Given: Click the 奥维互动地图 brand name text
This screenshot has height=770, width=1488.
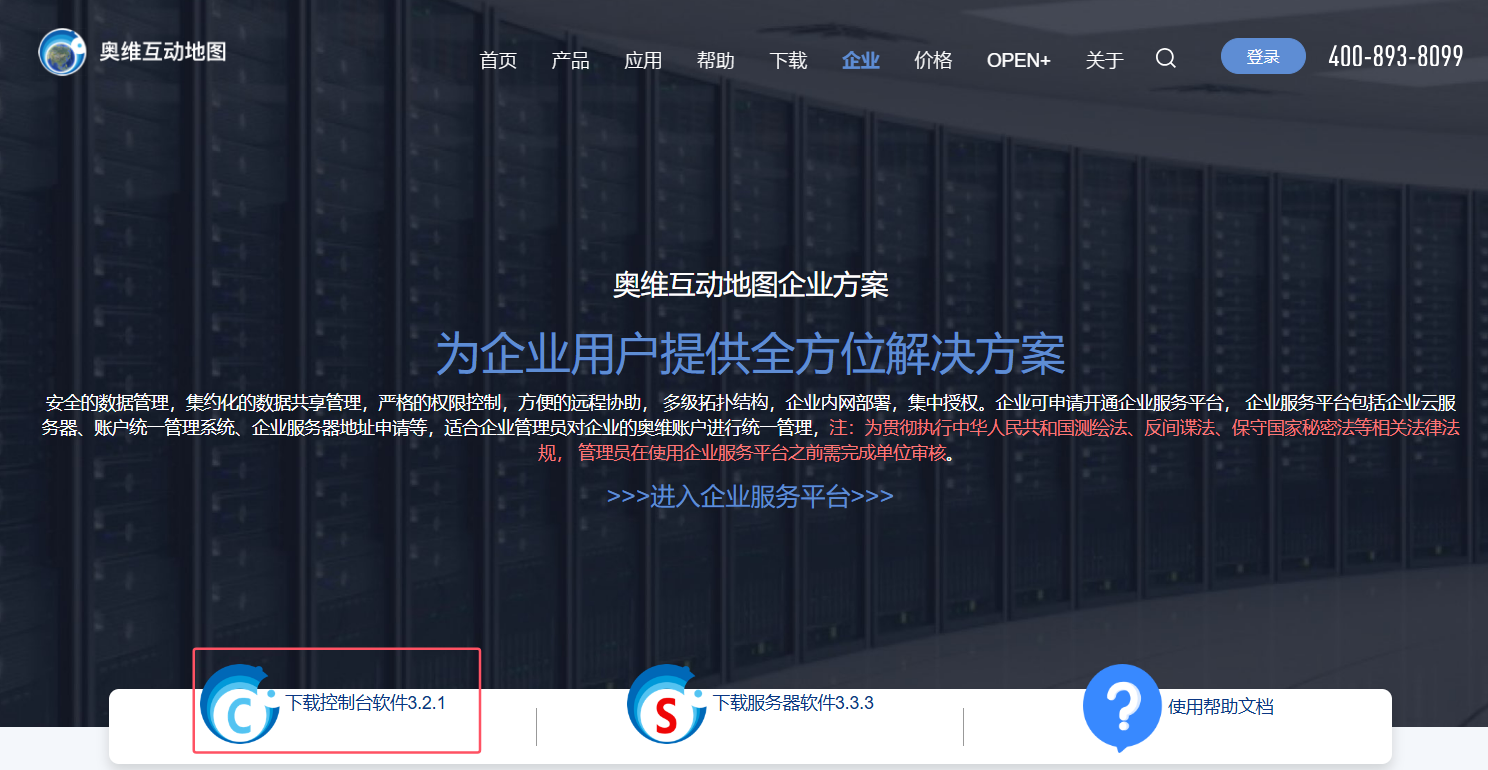Looking at the screenshot, I should [x=163, y=51].
